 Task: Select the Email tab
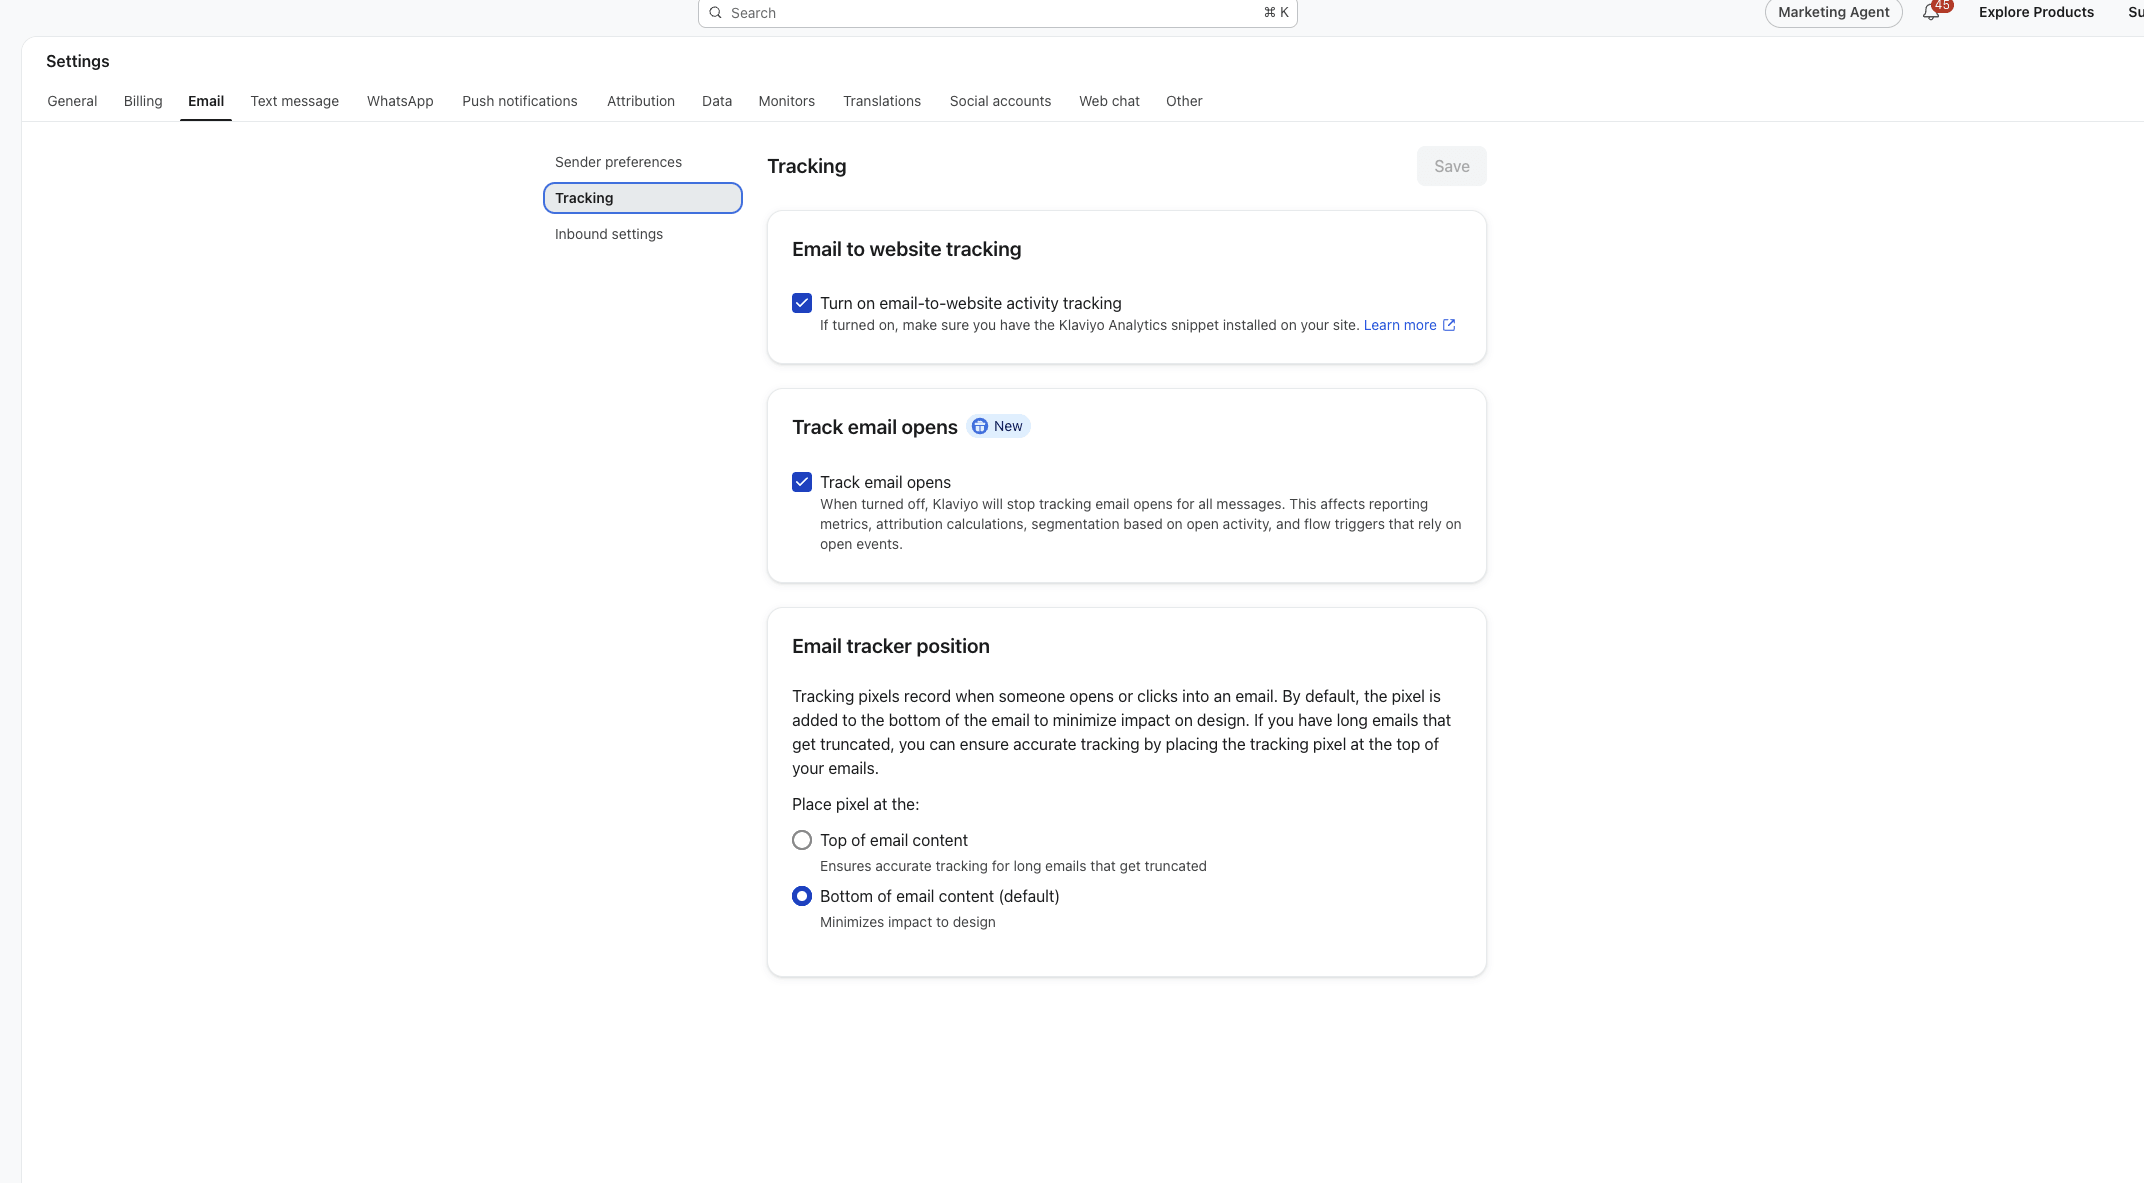[x=206, y=101]
